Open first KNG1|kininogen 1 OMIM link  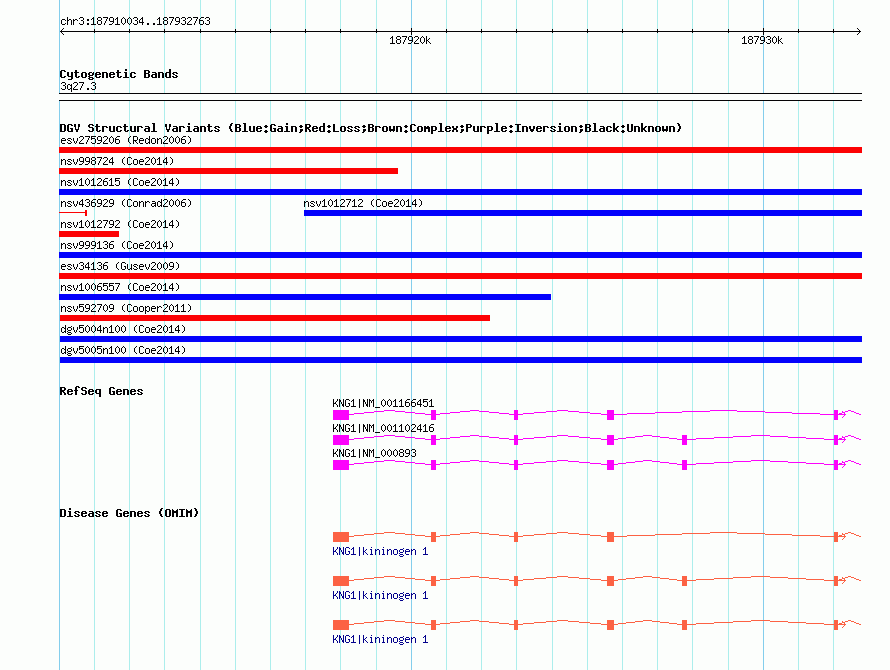(x=380, y=551)
